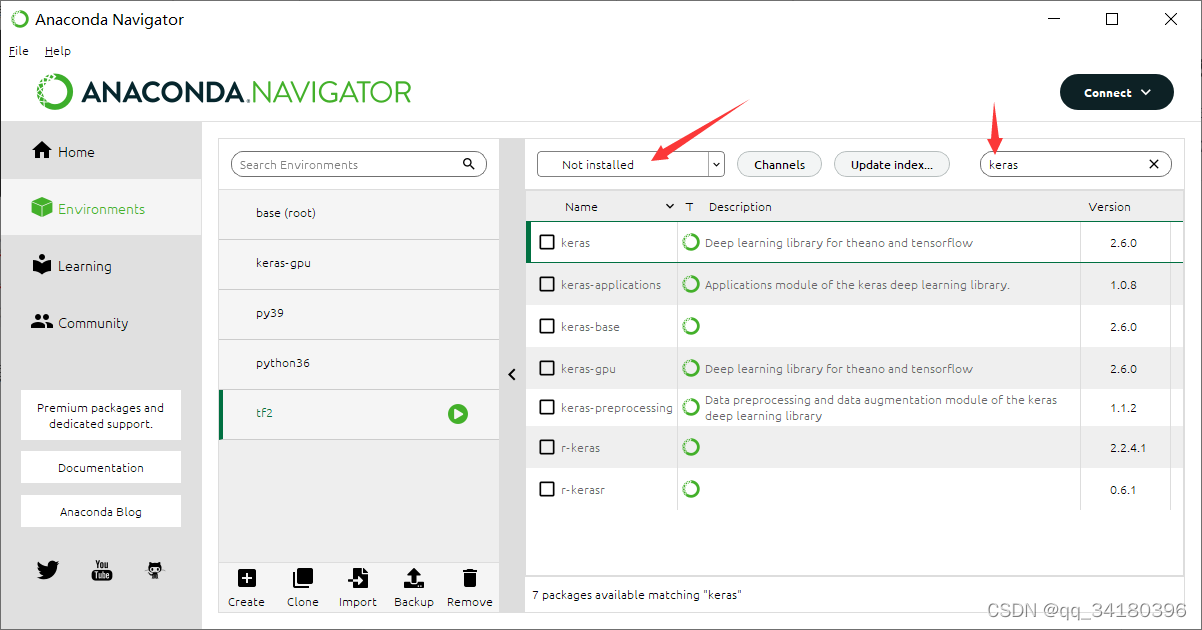Click the Backup upload icon
The width and height of the screenshot is (1202, 630).
point(414,578)
